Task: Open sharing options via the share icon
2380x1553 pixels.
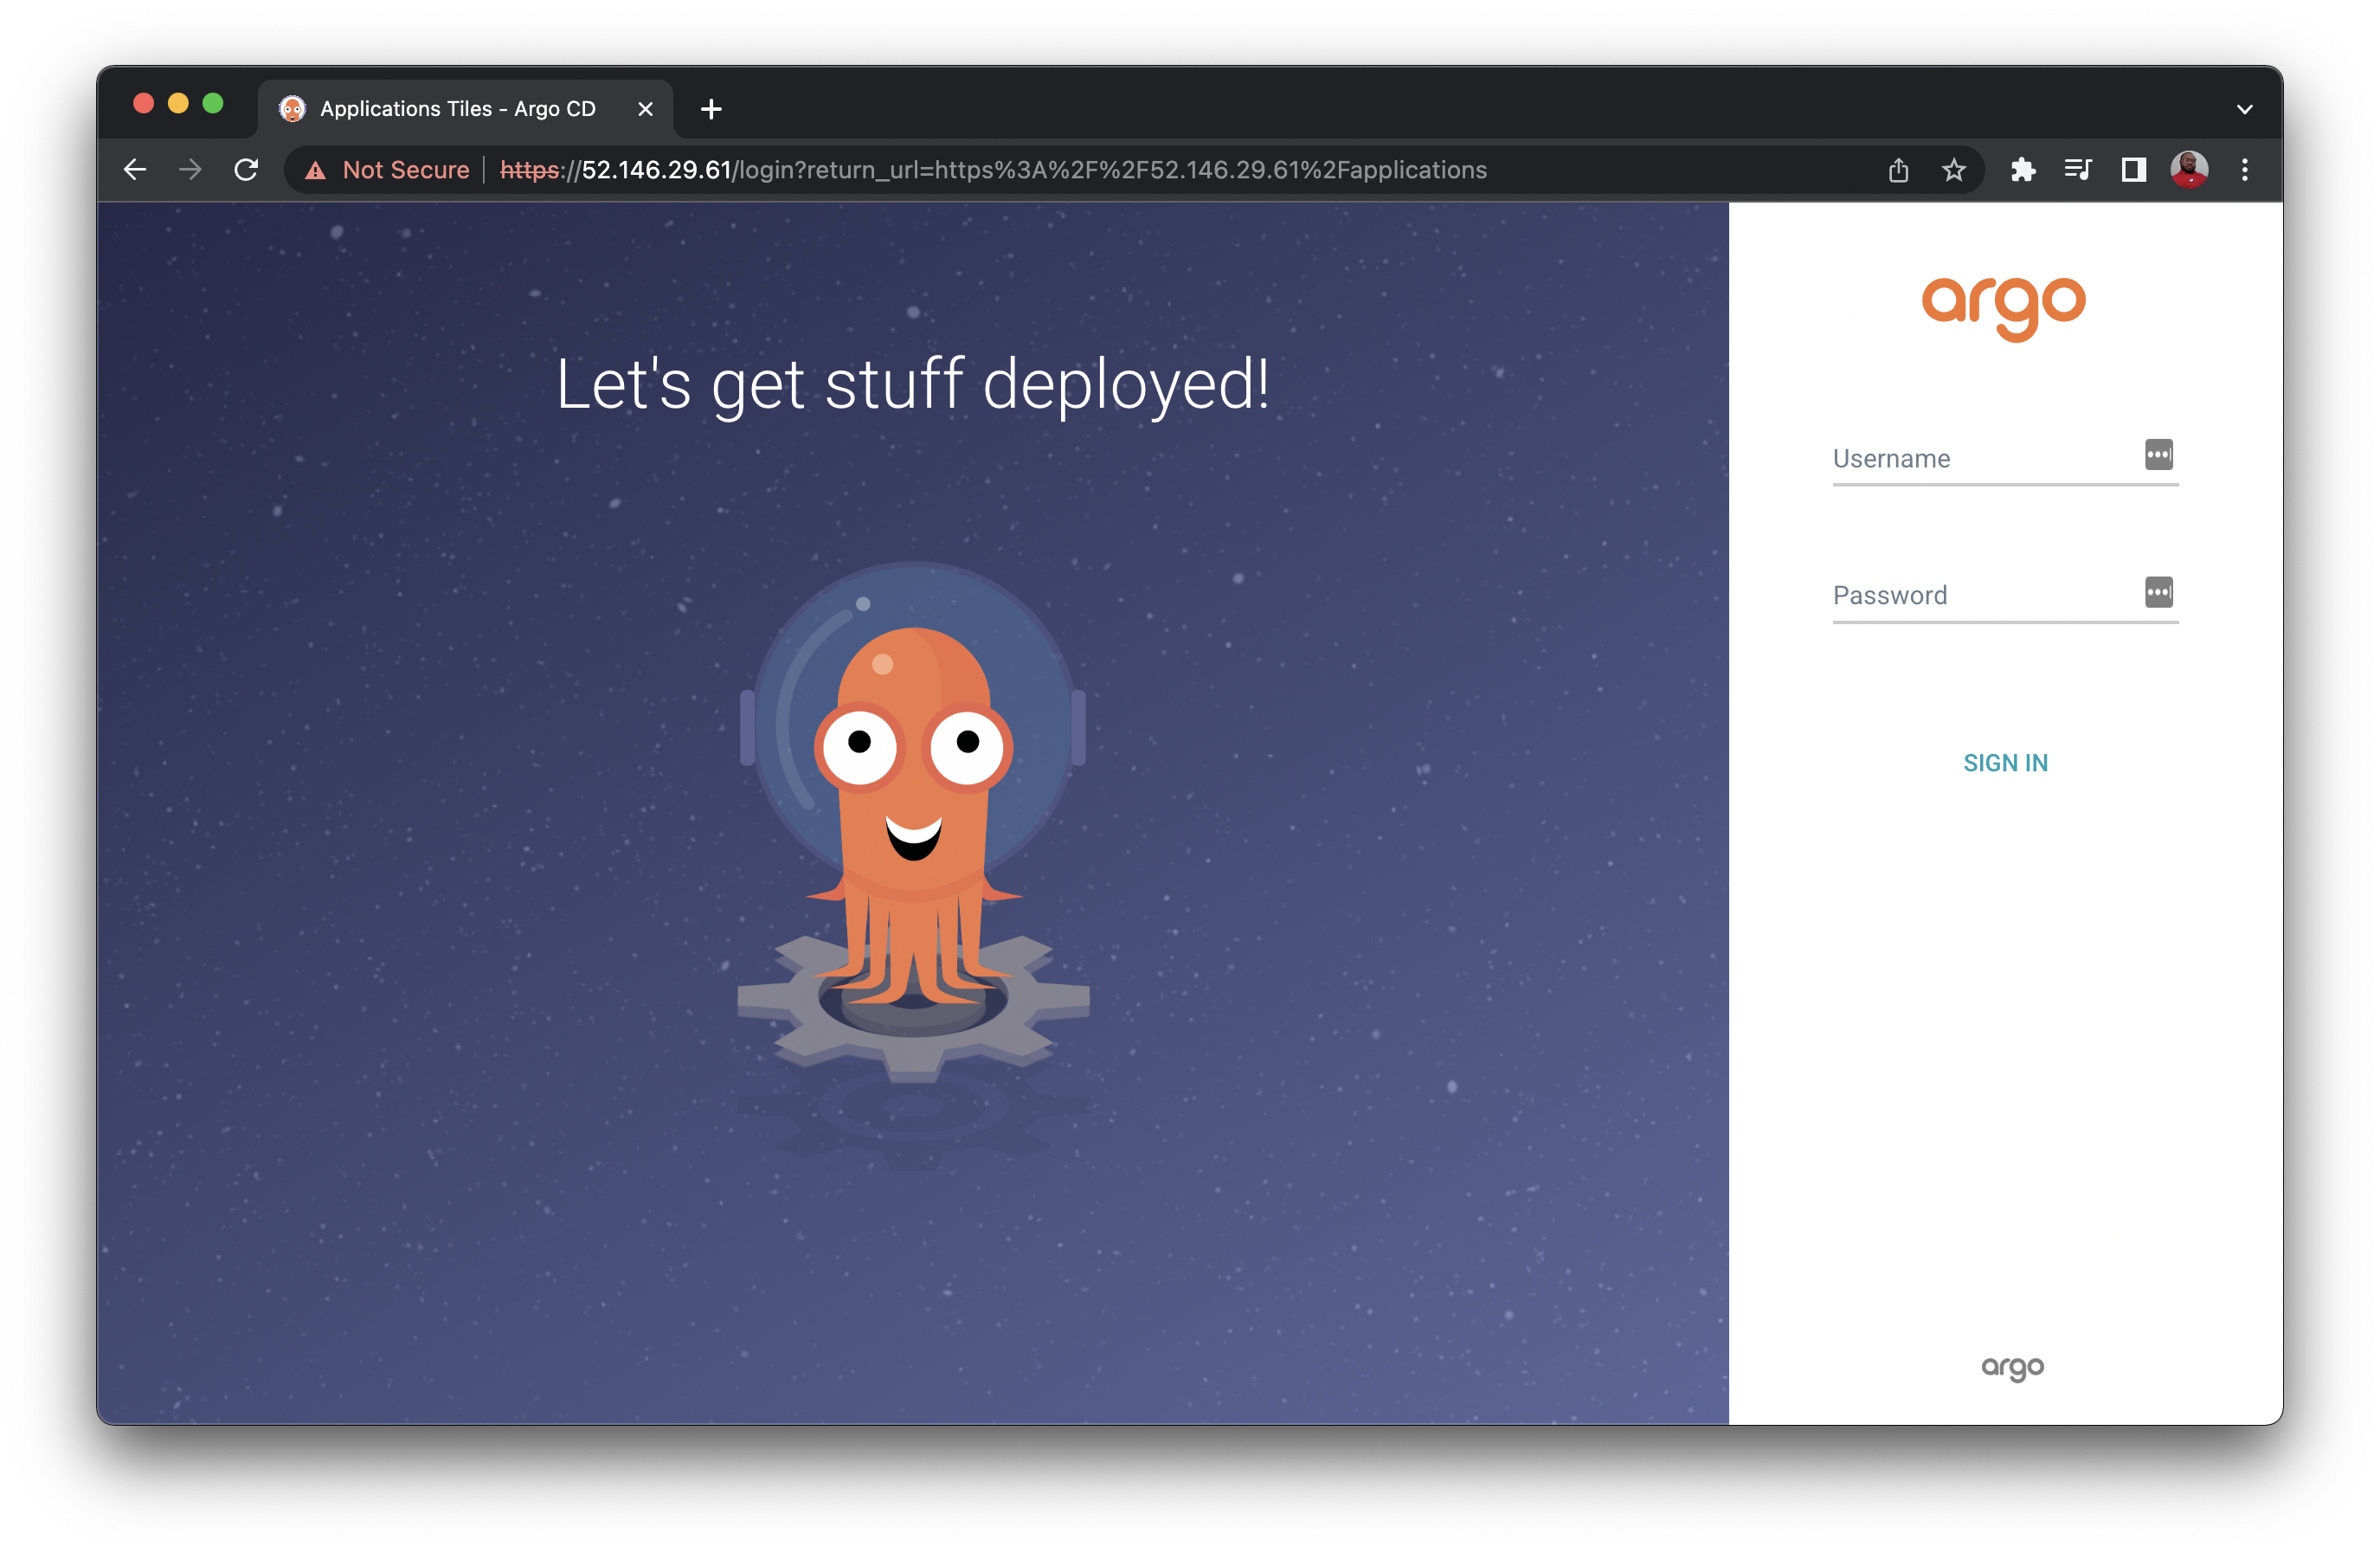Action: point(1899,170)
